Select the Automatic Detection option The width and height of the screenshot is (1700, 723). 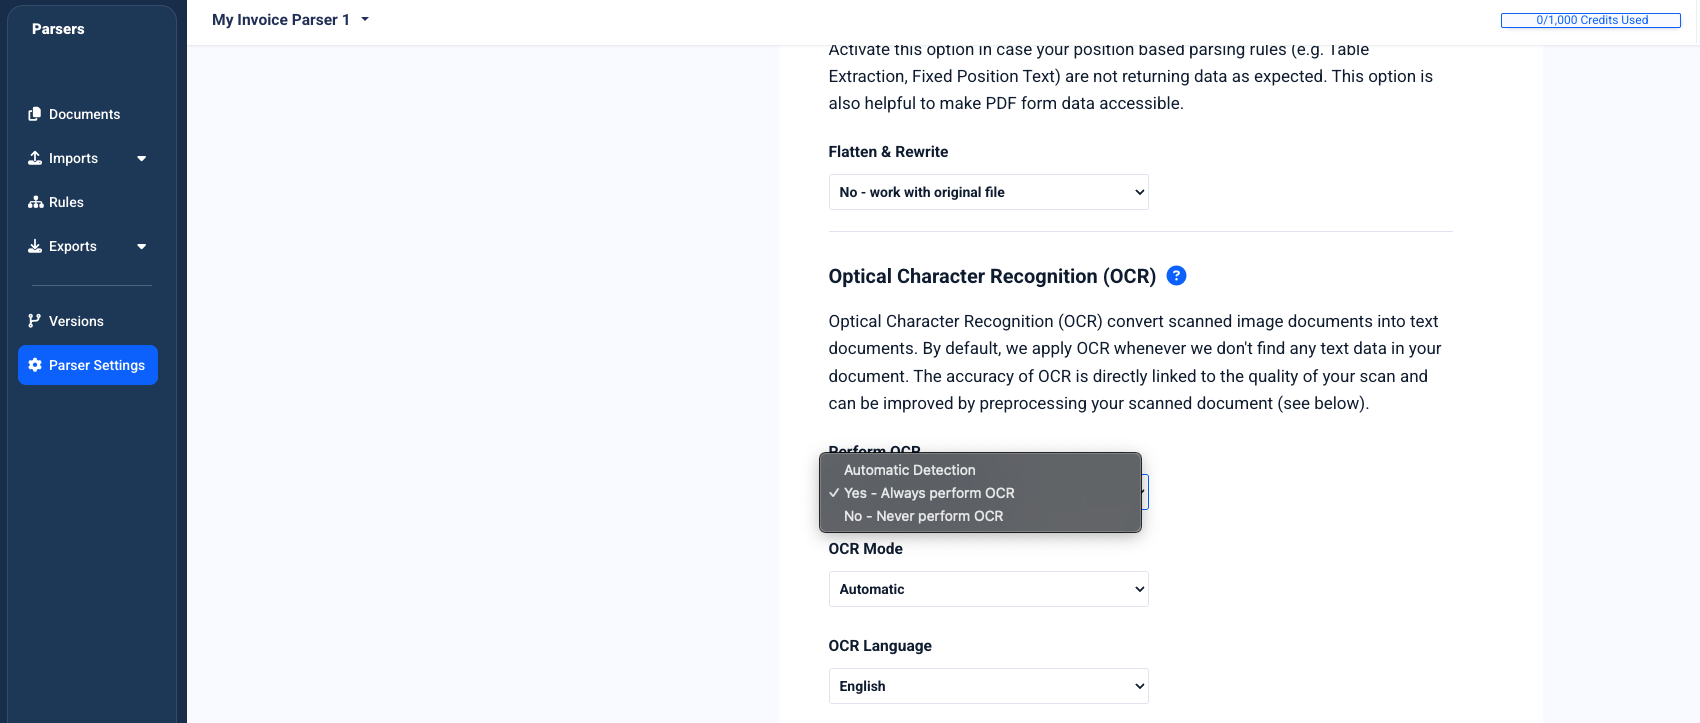click(909, 470)
